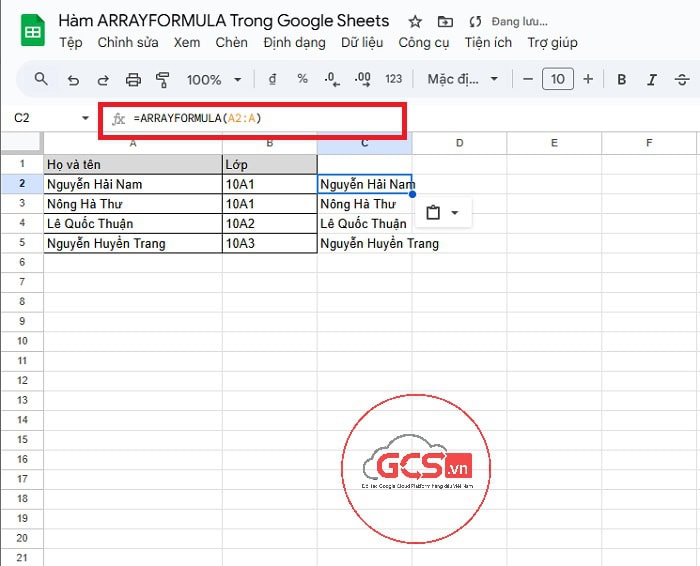Open the paste options dropdown
The image size is (700, 566).
[x=442, y=213]
